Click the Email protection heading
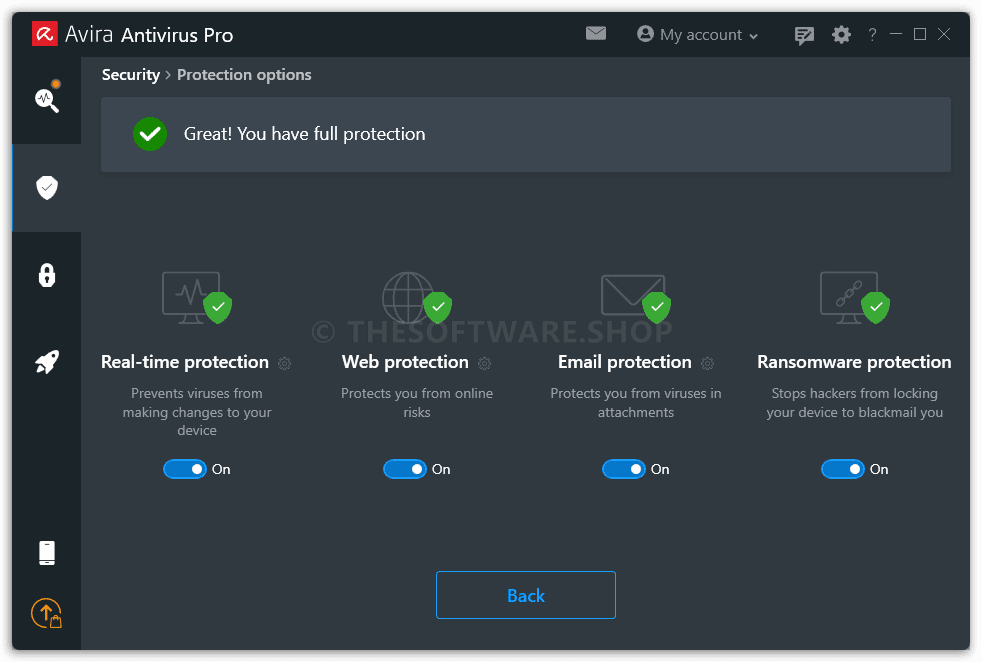982x662 pixels. pos(625,362)
